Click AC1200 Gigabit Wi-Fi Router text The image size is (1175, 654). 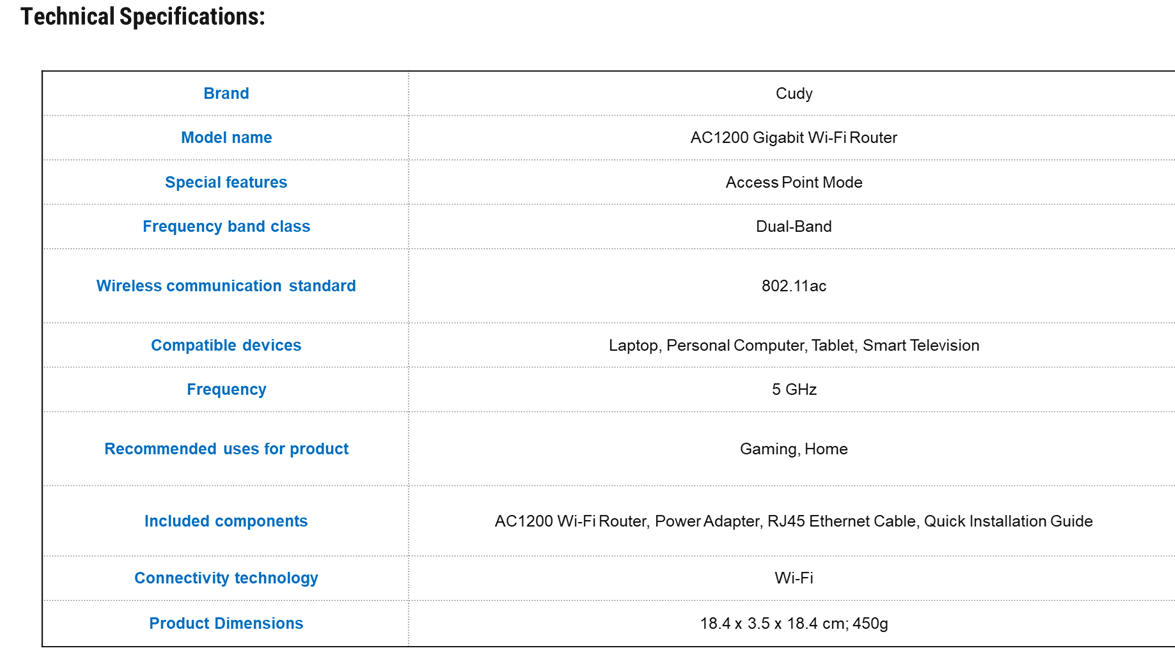[794, 138]
